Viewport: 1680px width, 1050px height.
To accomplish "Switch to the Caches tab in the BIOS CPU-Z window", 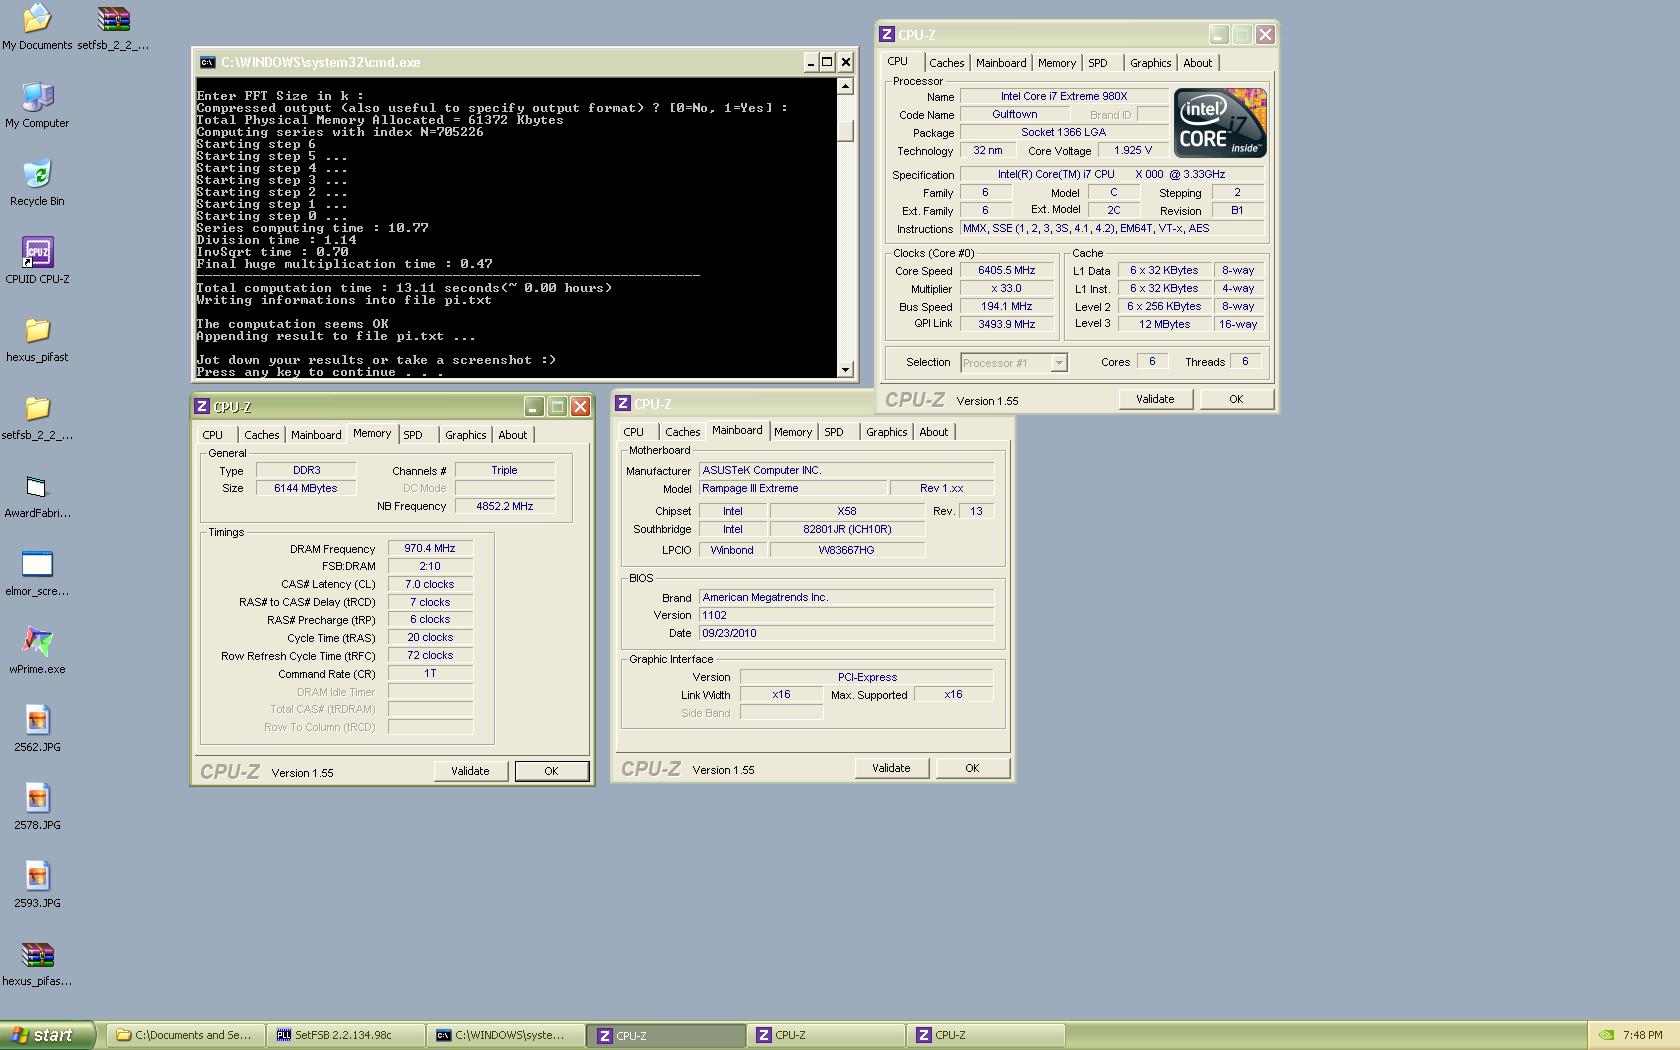I will [683, 432].
